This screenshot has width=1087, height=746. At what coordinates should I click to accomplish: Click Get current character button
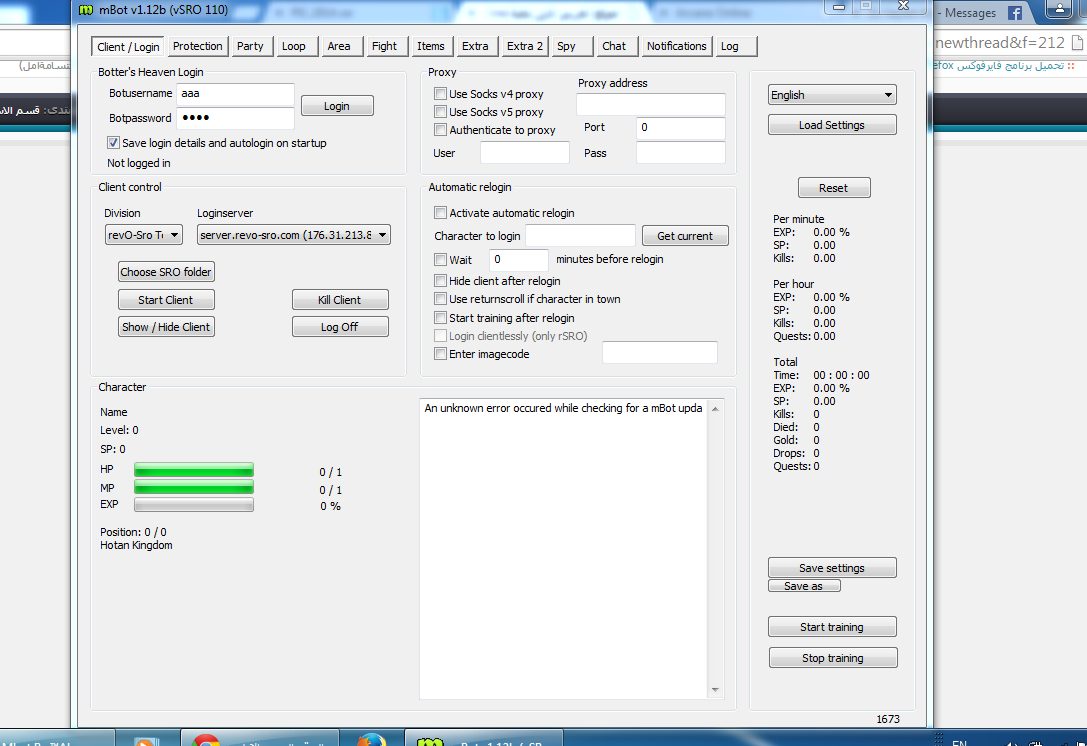coord(685,236)
